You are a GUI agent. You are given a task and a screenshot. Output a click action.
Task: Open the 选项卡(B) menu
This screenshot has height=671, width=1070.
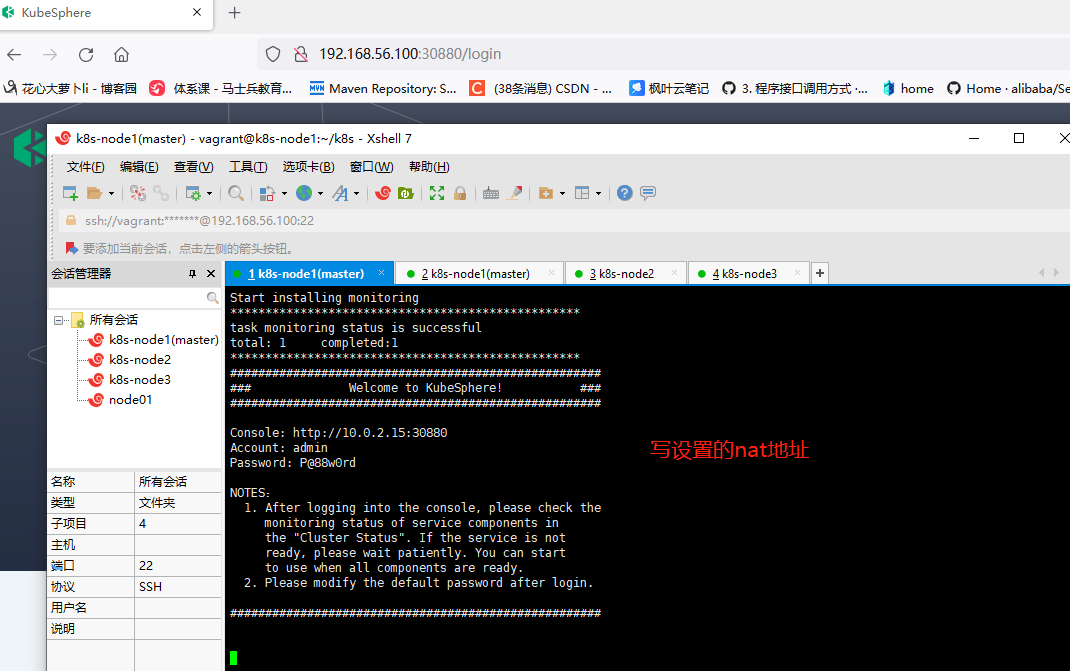coord(308,167)
